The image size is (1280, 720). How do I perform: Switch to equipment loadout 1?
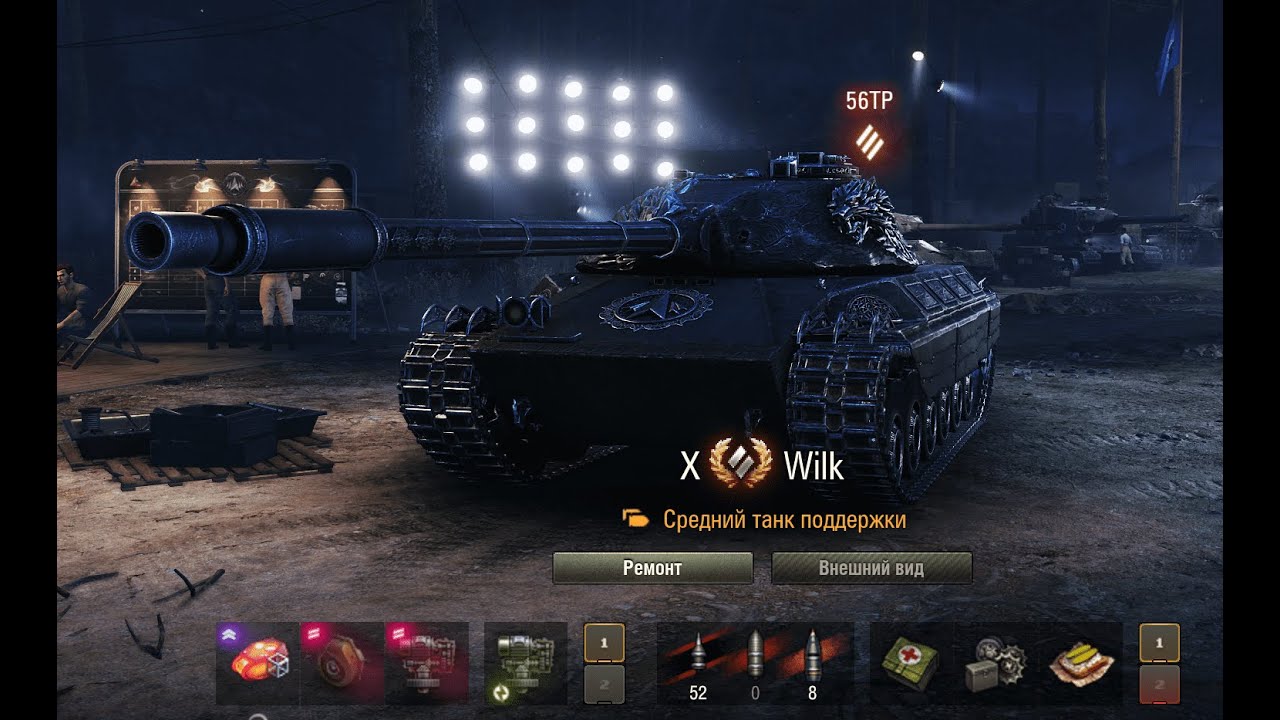coord(605,643)
